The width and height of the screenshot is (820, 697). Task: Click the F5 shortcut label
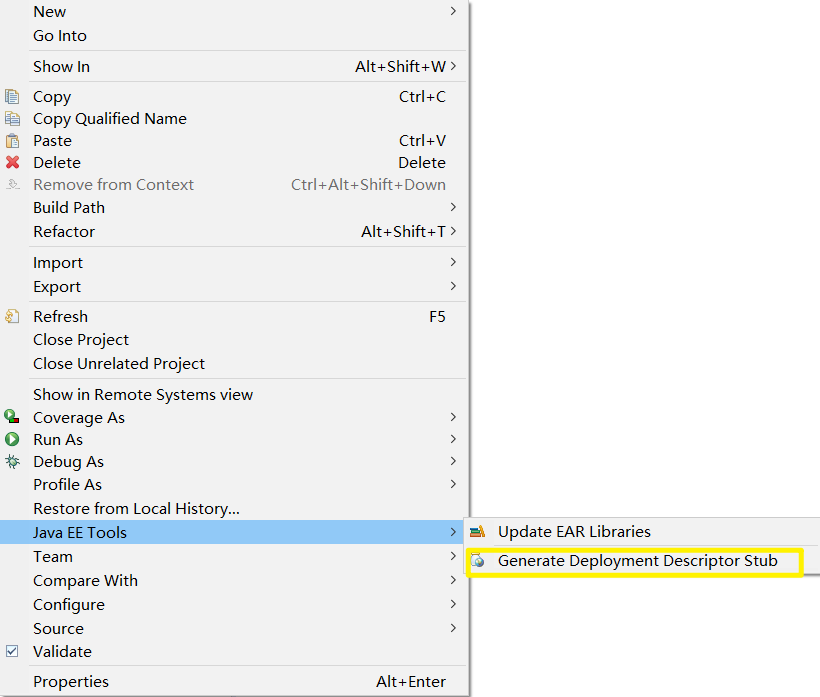[437, 316]
